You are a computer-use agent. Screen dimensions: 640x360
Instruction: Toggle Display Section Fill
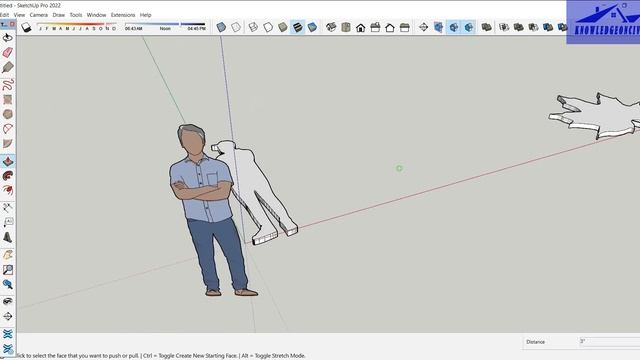[469, 27]
